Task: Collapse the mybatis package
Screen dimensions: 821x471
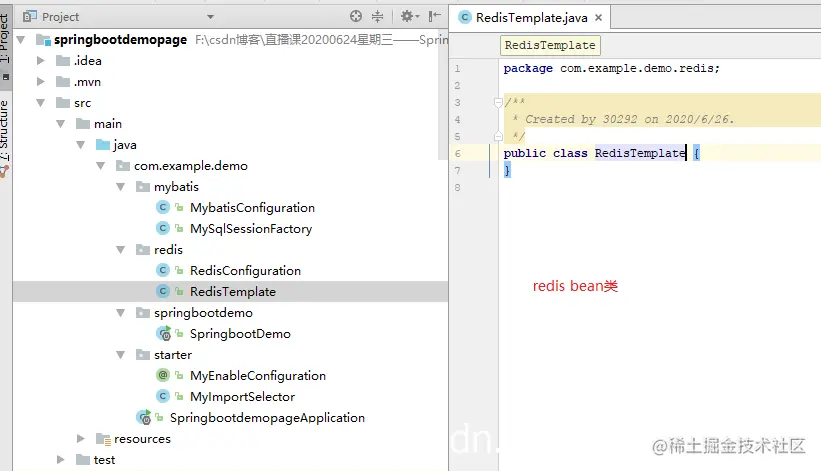Action: (x=120, y=187)
